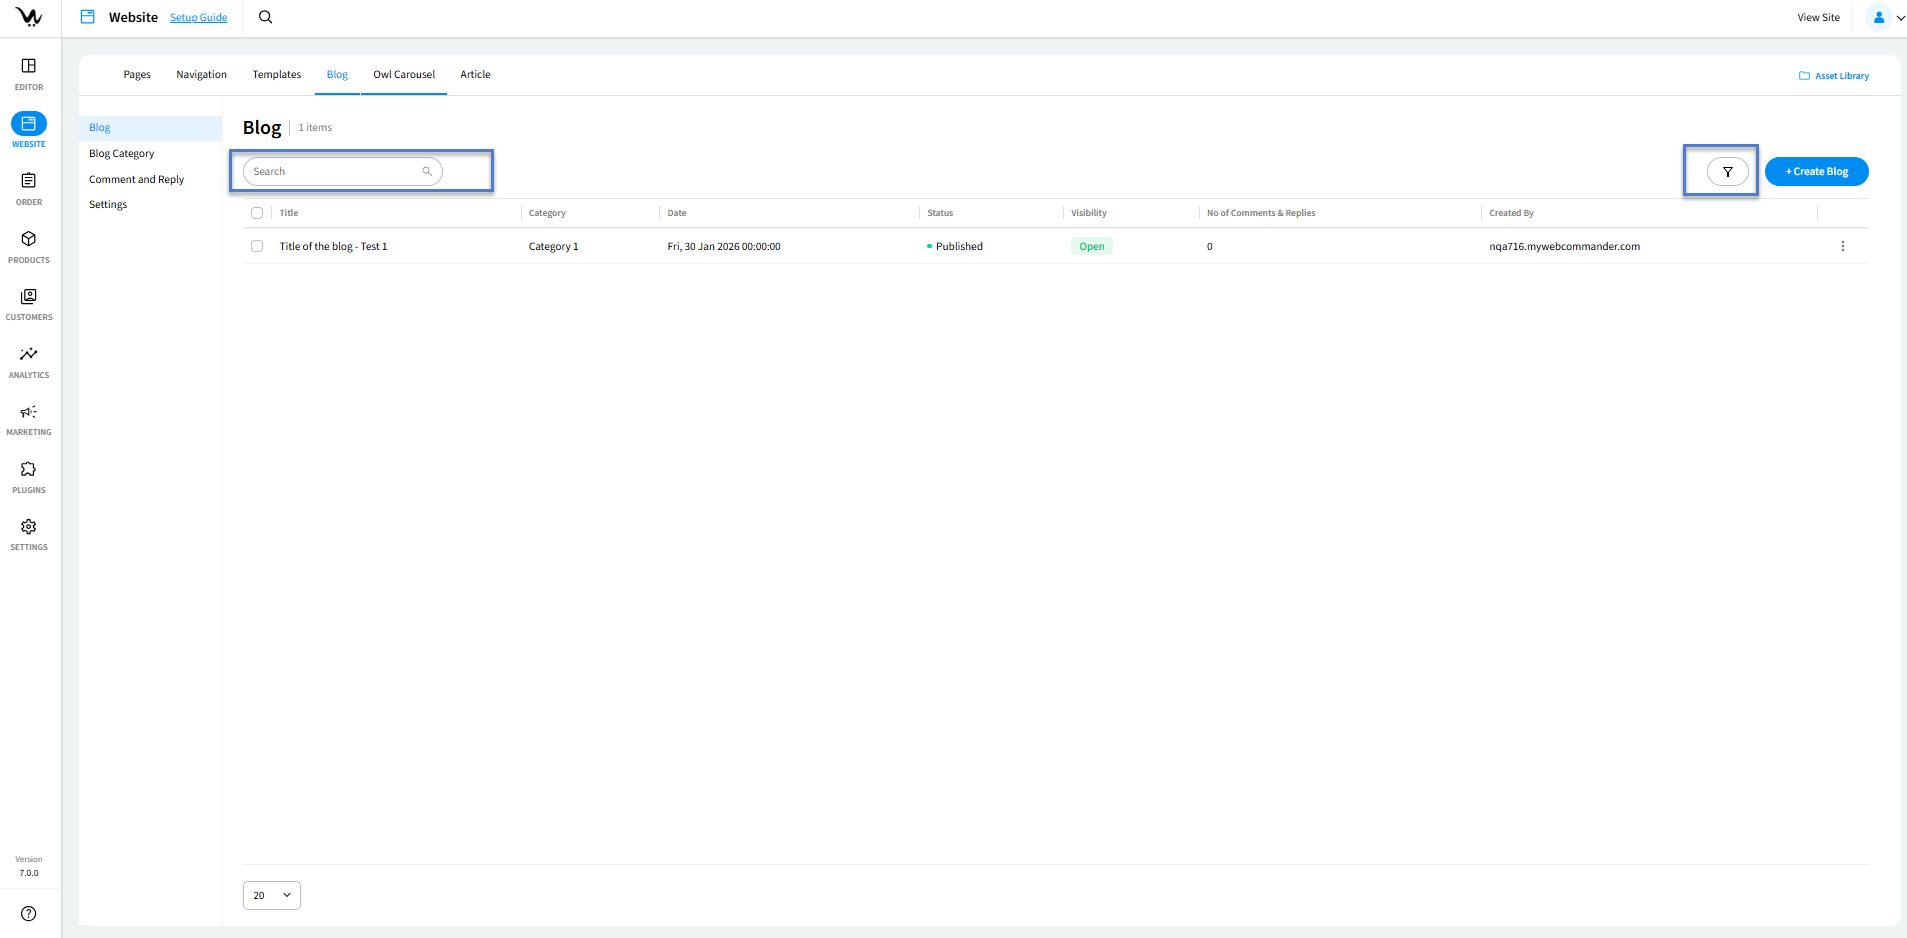Open the Analytics section icon

click(x=29, y=355)
